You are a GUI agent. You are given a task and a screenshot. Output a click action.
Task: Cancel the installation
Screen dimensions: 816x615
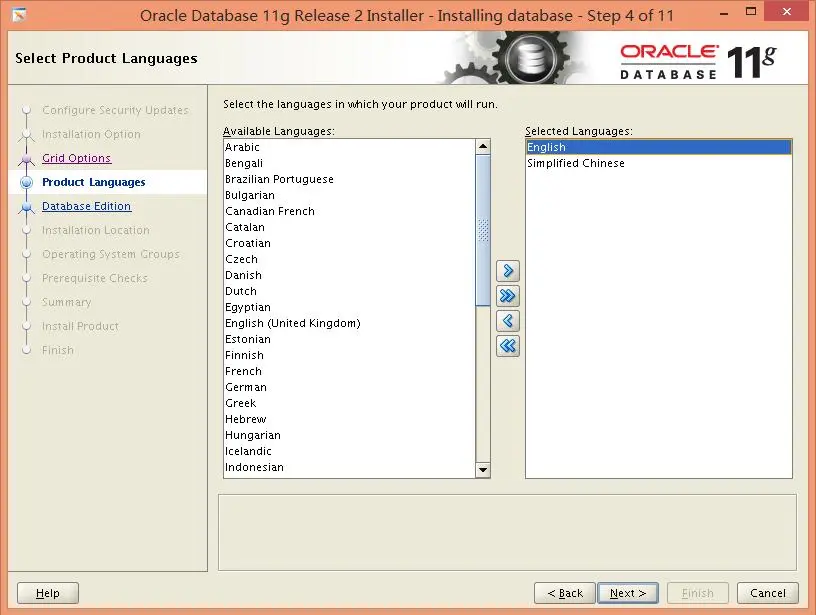coord(768,593)
